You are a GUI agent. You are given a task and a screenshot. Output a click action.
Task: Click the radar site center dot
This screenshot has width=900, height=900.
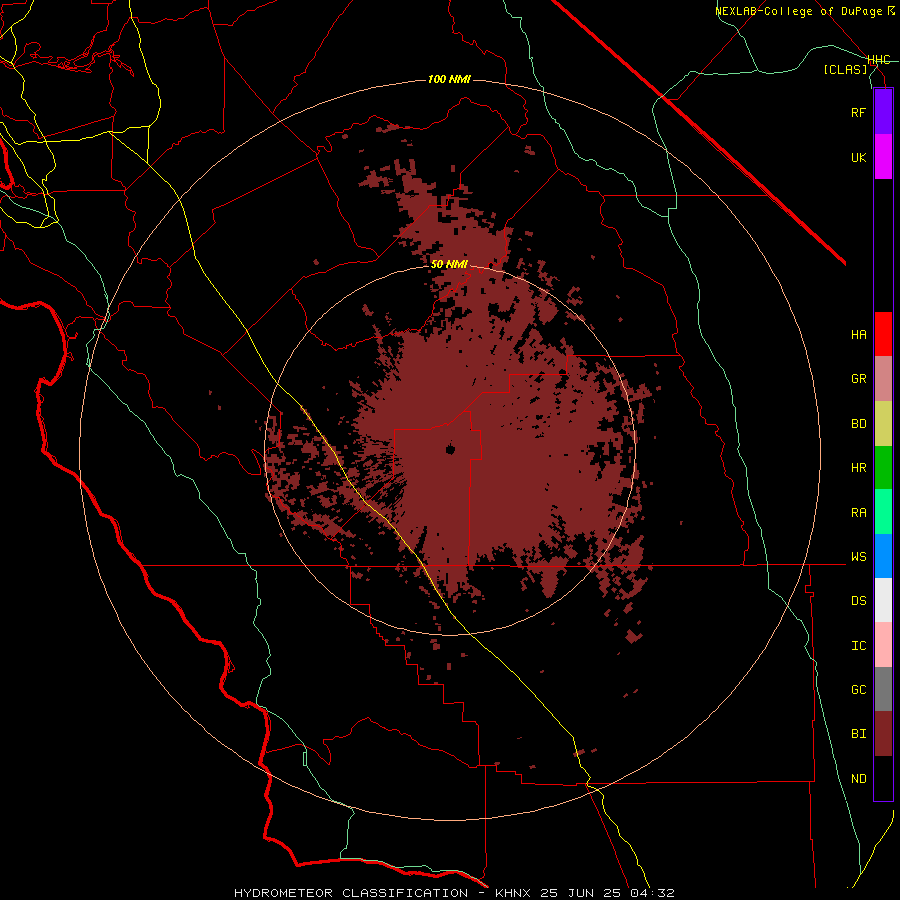click(450, 449)
